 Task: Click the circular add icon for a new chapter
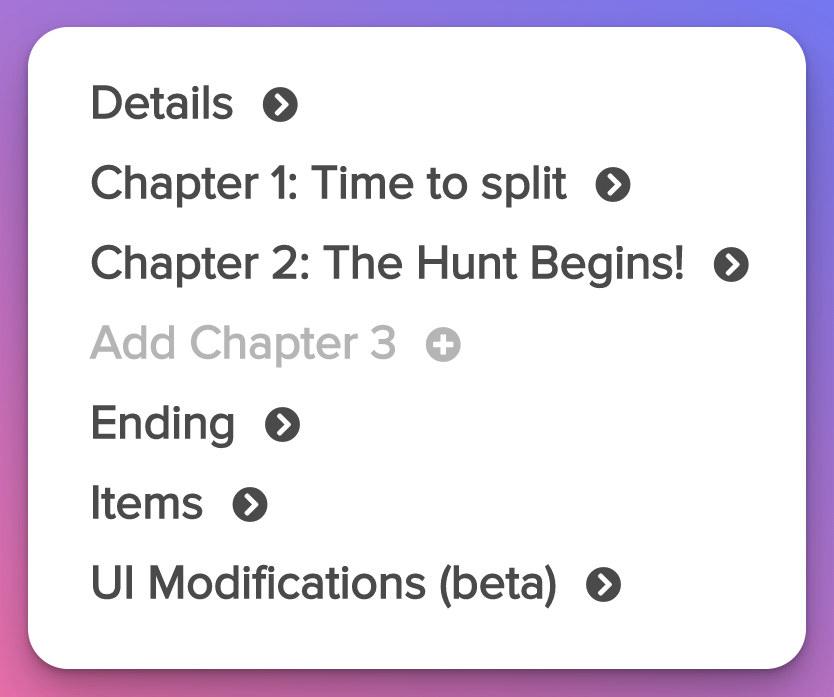[441, 344]
